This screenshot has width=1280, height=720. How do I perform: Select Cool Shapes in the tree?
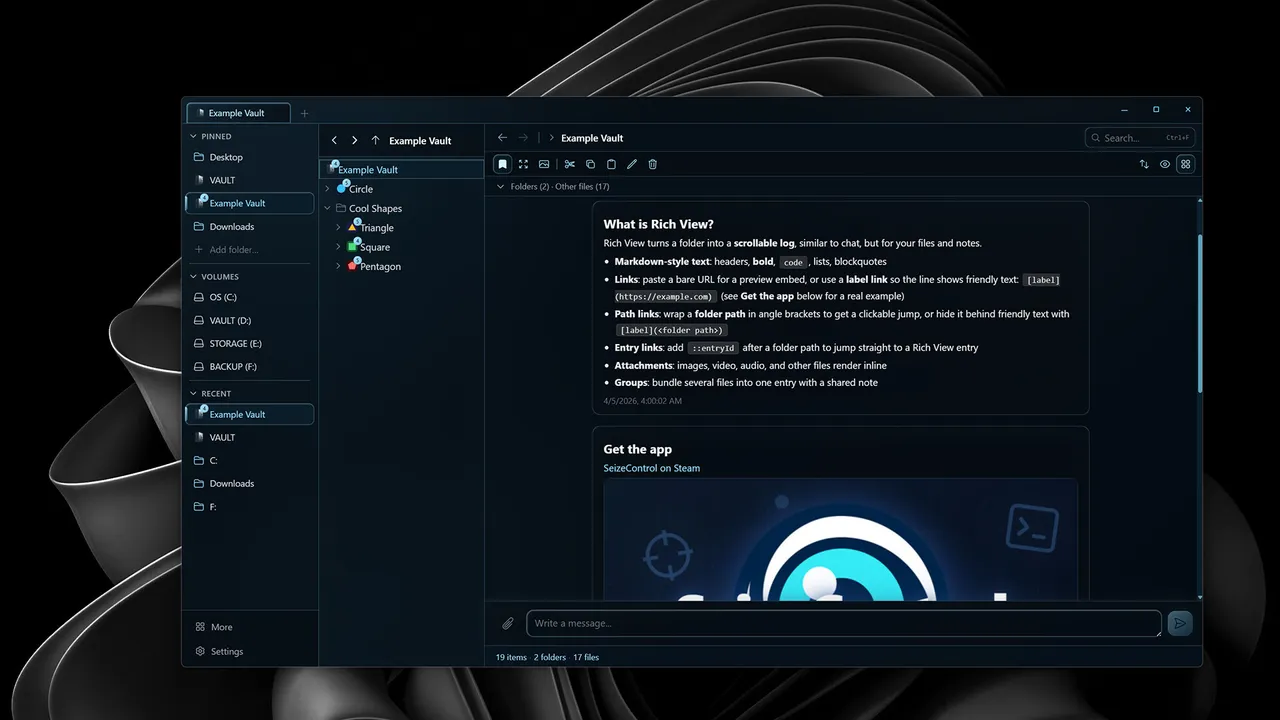pyautogui.click(x=402, y=208)
